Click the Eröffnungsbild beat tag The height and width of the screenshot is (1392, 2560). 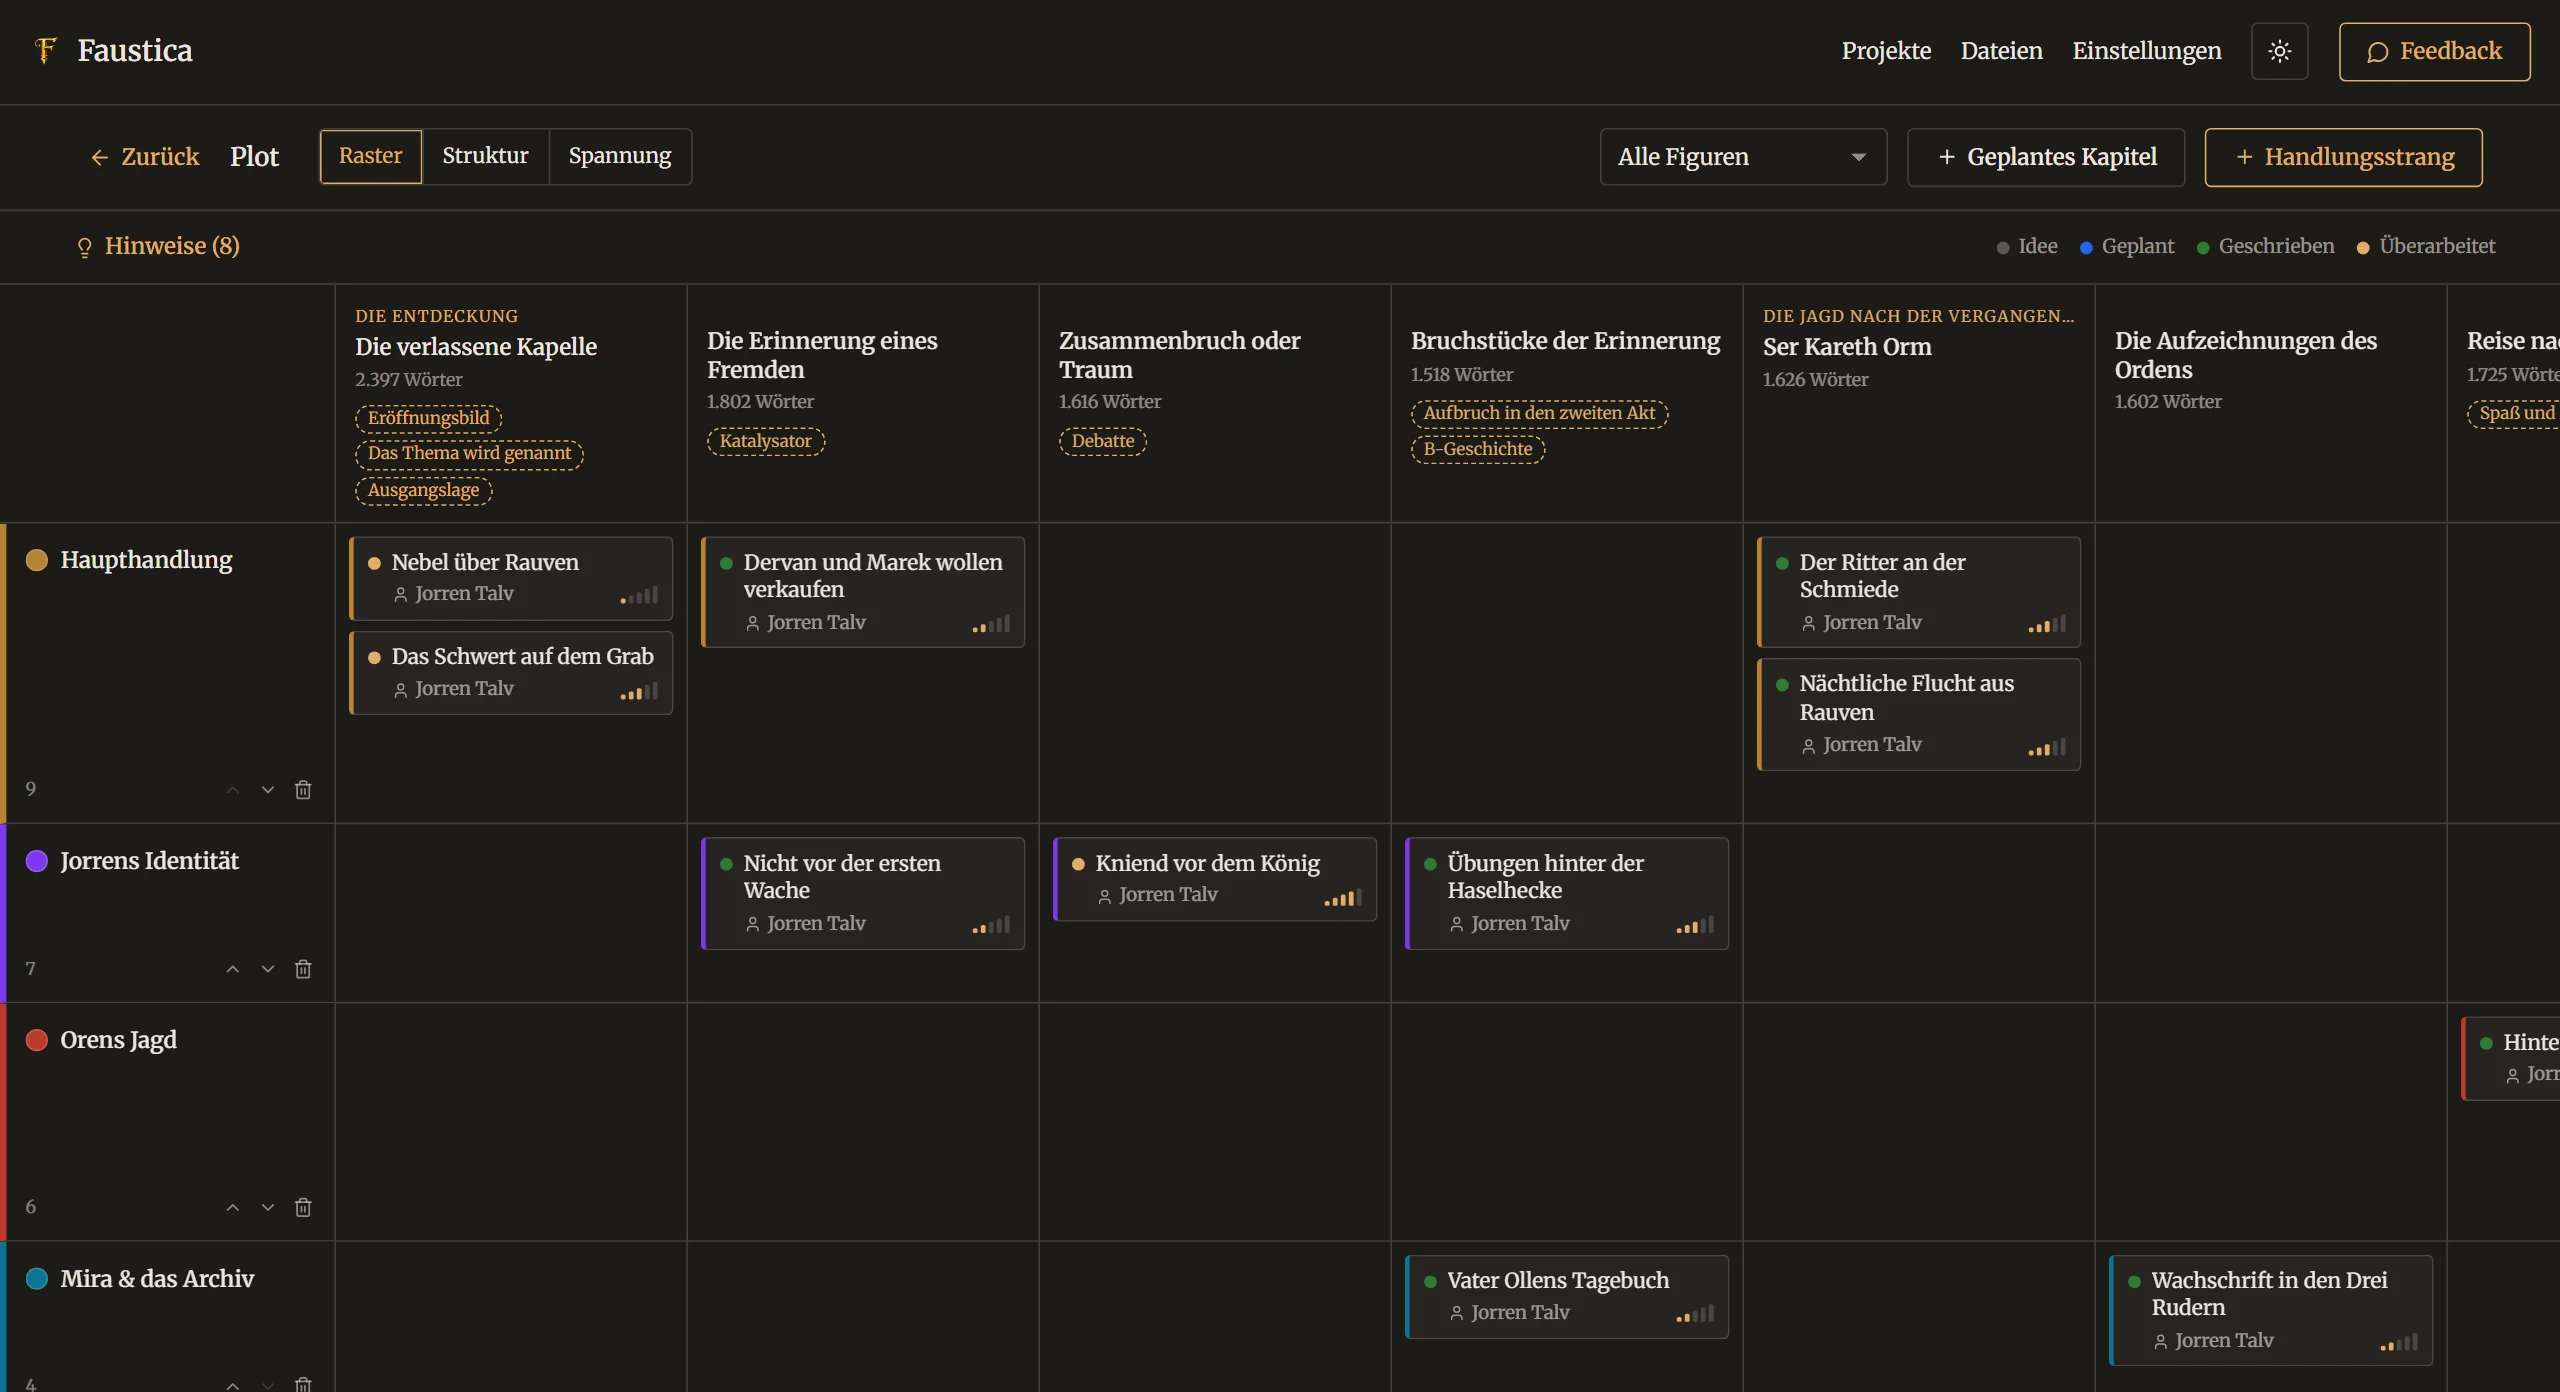[x=429, y=418]
